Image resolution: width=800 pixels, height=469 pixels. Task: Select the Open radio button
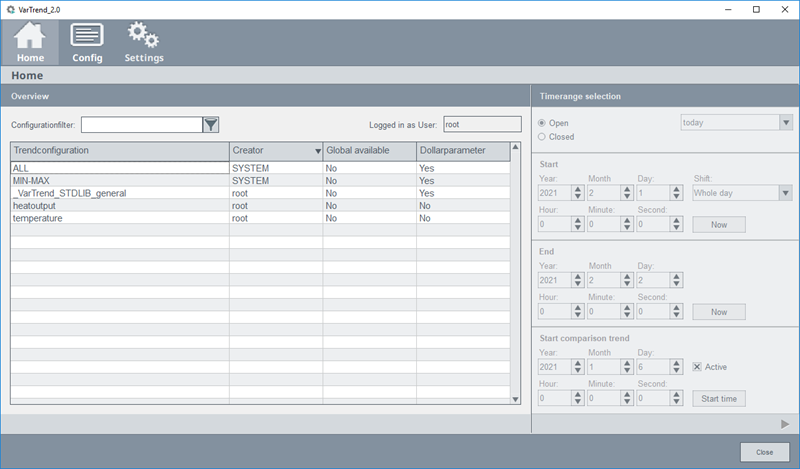pos(542,123)
